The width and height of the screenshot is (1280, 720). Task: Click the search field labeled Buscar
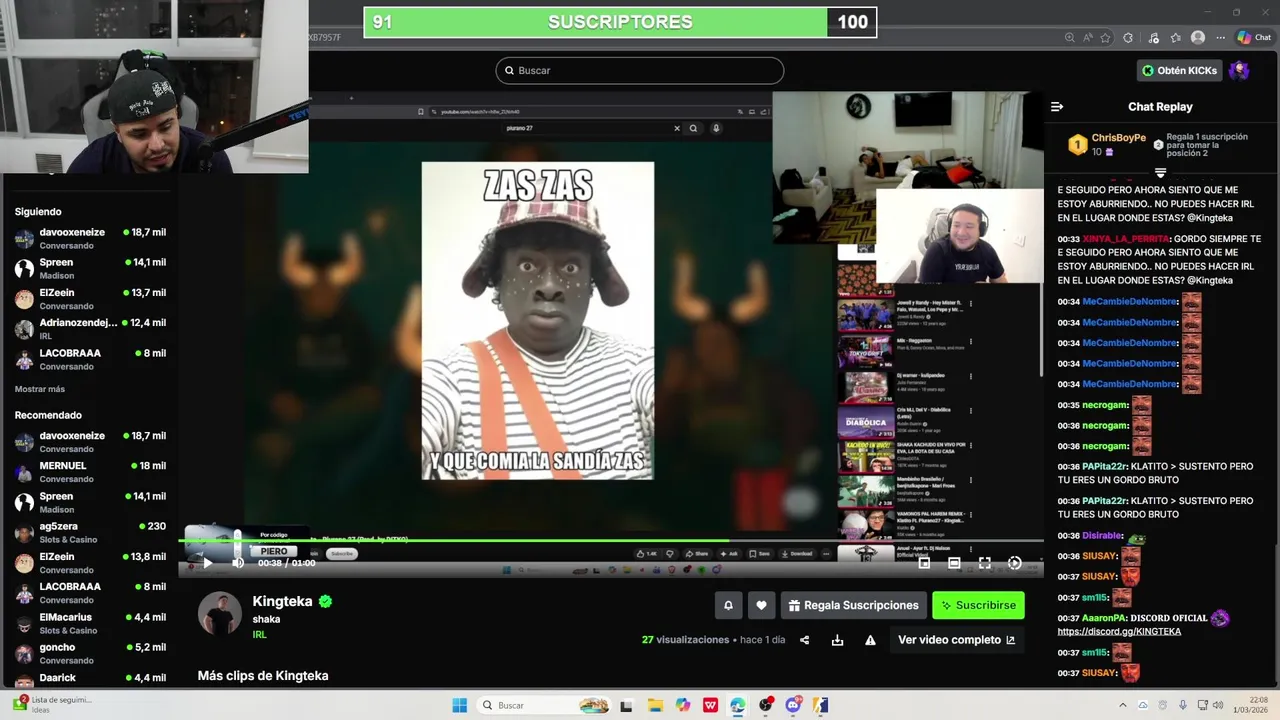[639, 70]
